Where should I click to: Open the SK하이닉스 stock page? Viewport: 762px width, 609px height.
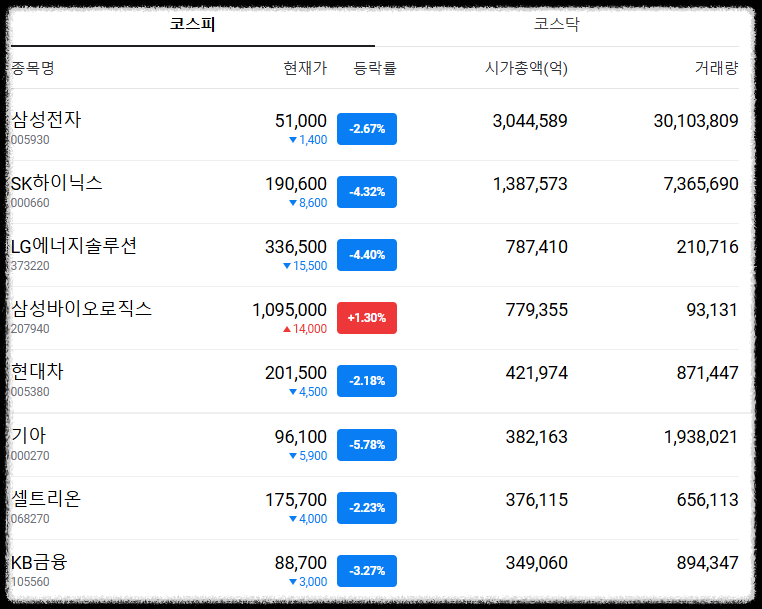(56, 183)
